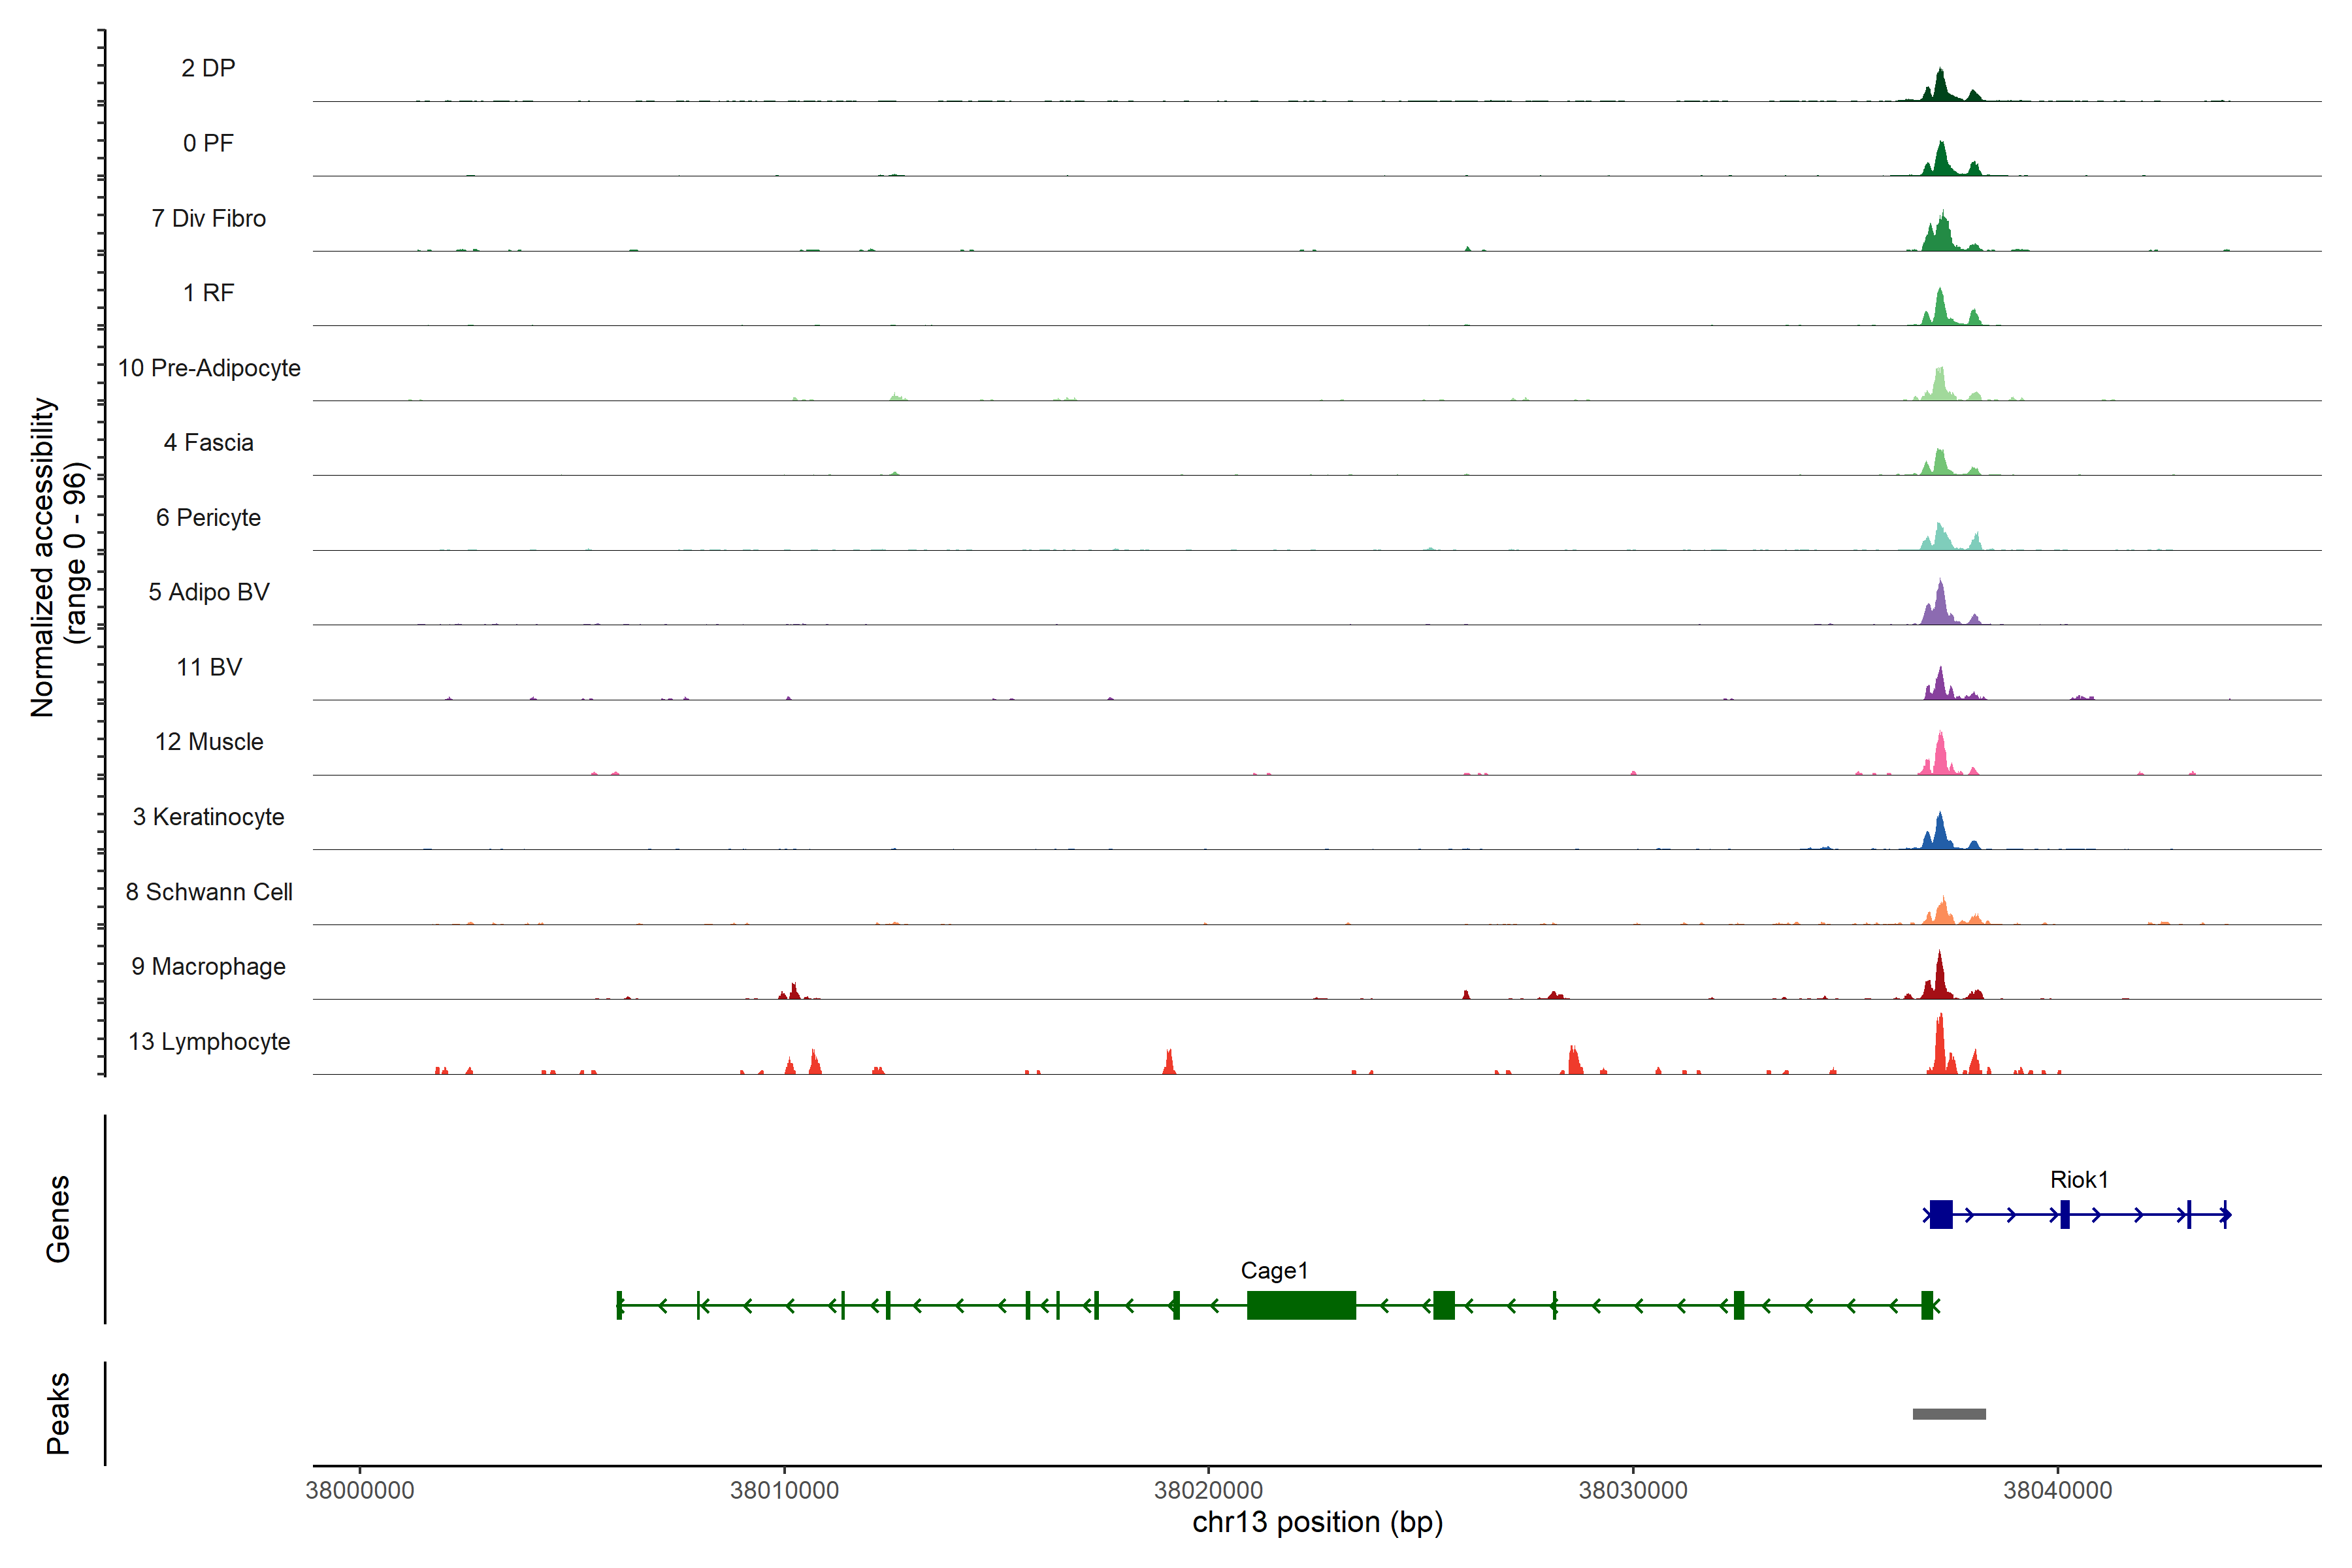Screen dimensions: 2352x1568
Task: Click the 38040000 axis tick label
Action: [2057, 1491]
